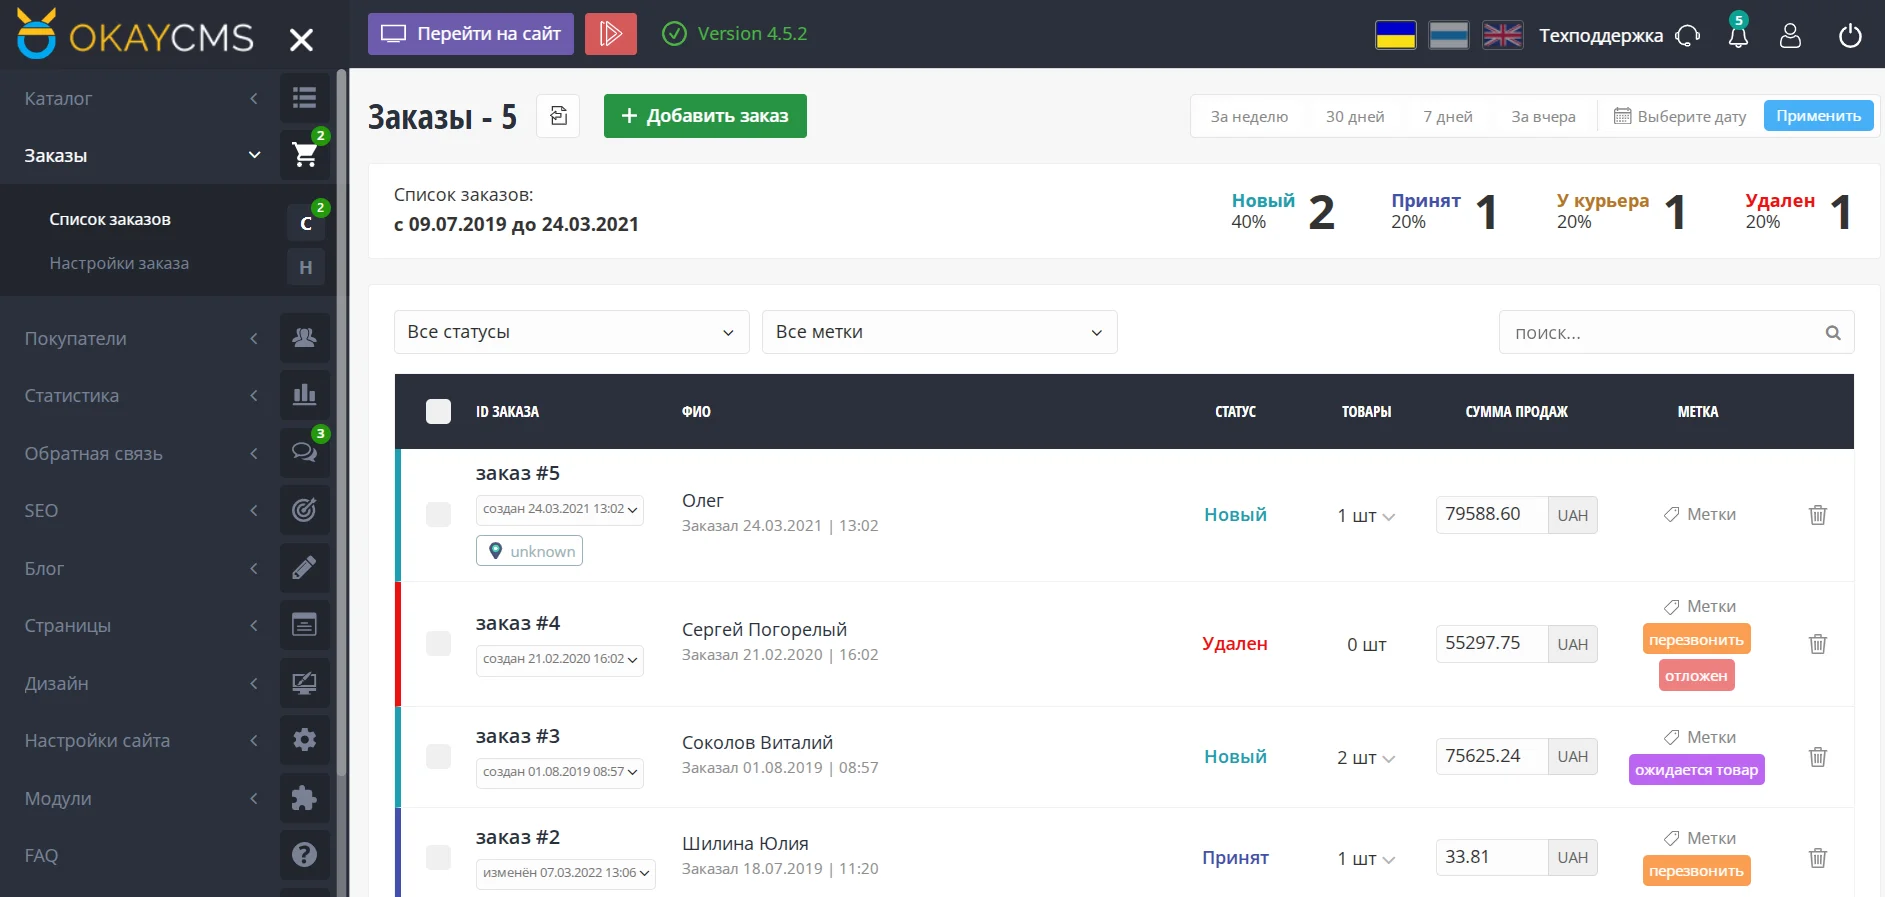The image size is (1885, 897).
Task: Open the tech support headset icon
Action: click(x=1688, y=36)
